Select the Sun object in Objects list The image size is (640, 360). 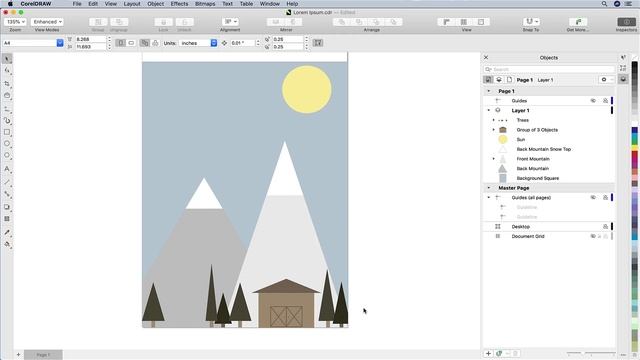click(x=521, y=140)
